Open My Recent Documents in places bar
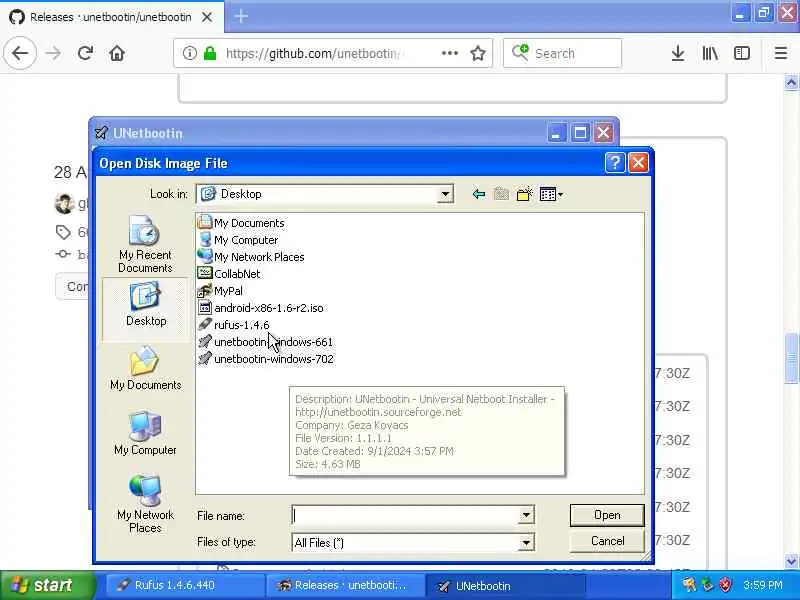Image resolution: width=800 pixels, height=600 pixels. point(145,245)
